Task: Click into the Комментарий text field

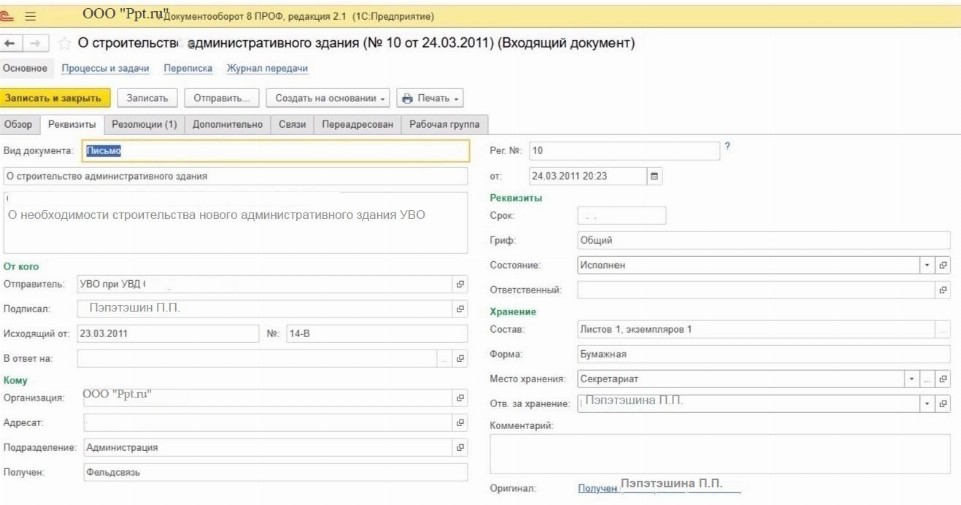Action: tap(719, 453)
